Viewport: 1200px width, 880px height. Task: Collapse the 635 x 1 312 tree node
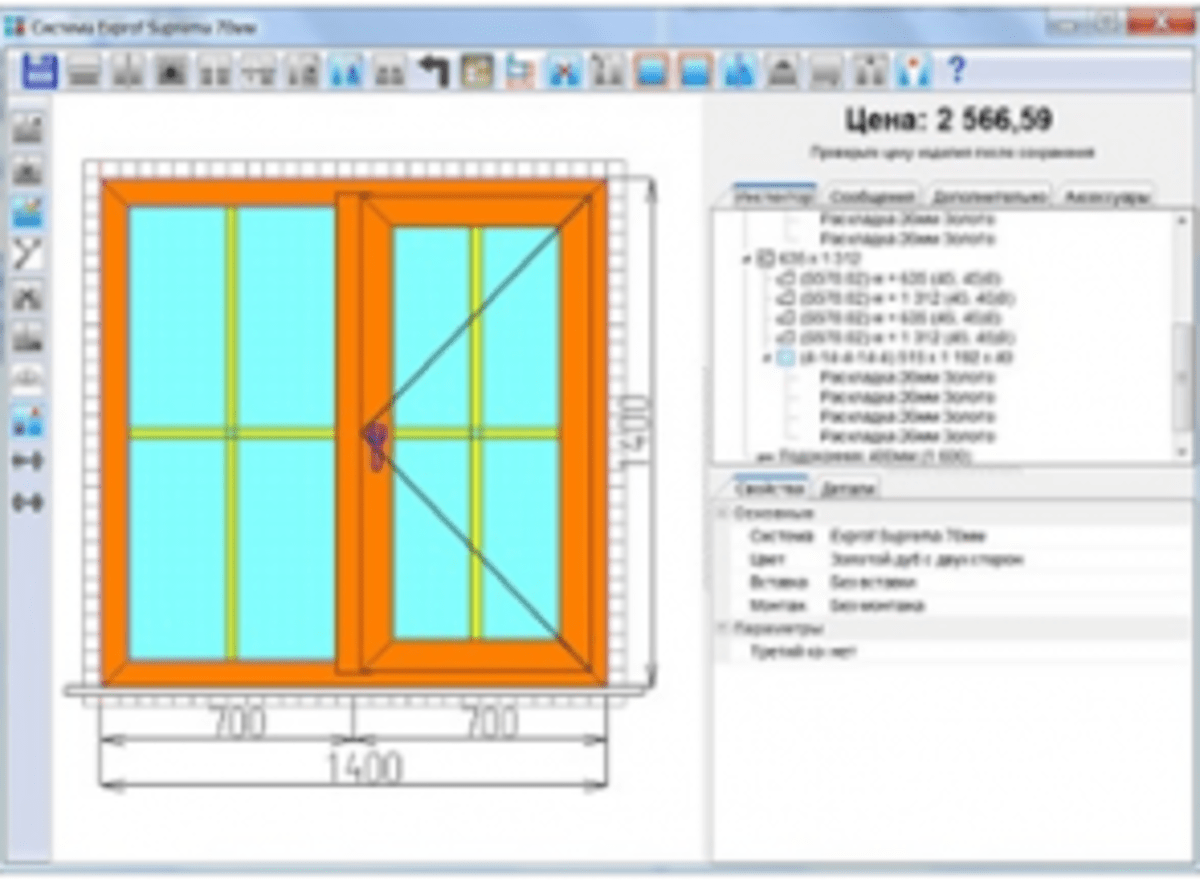tap(746, 259)
